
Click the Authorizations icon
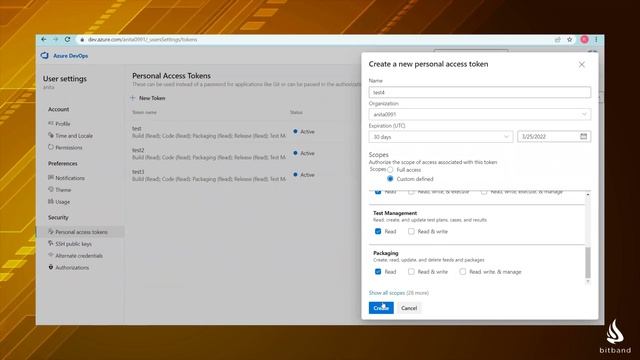[x=51, y=267]
